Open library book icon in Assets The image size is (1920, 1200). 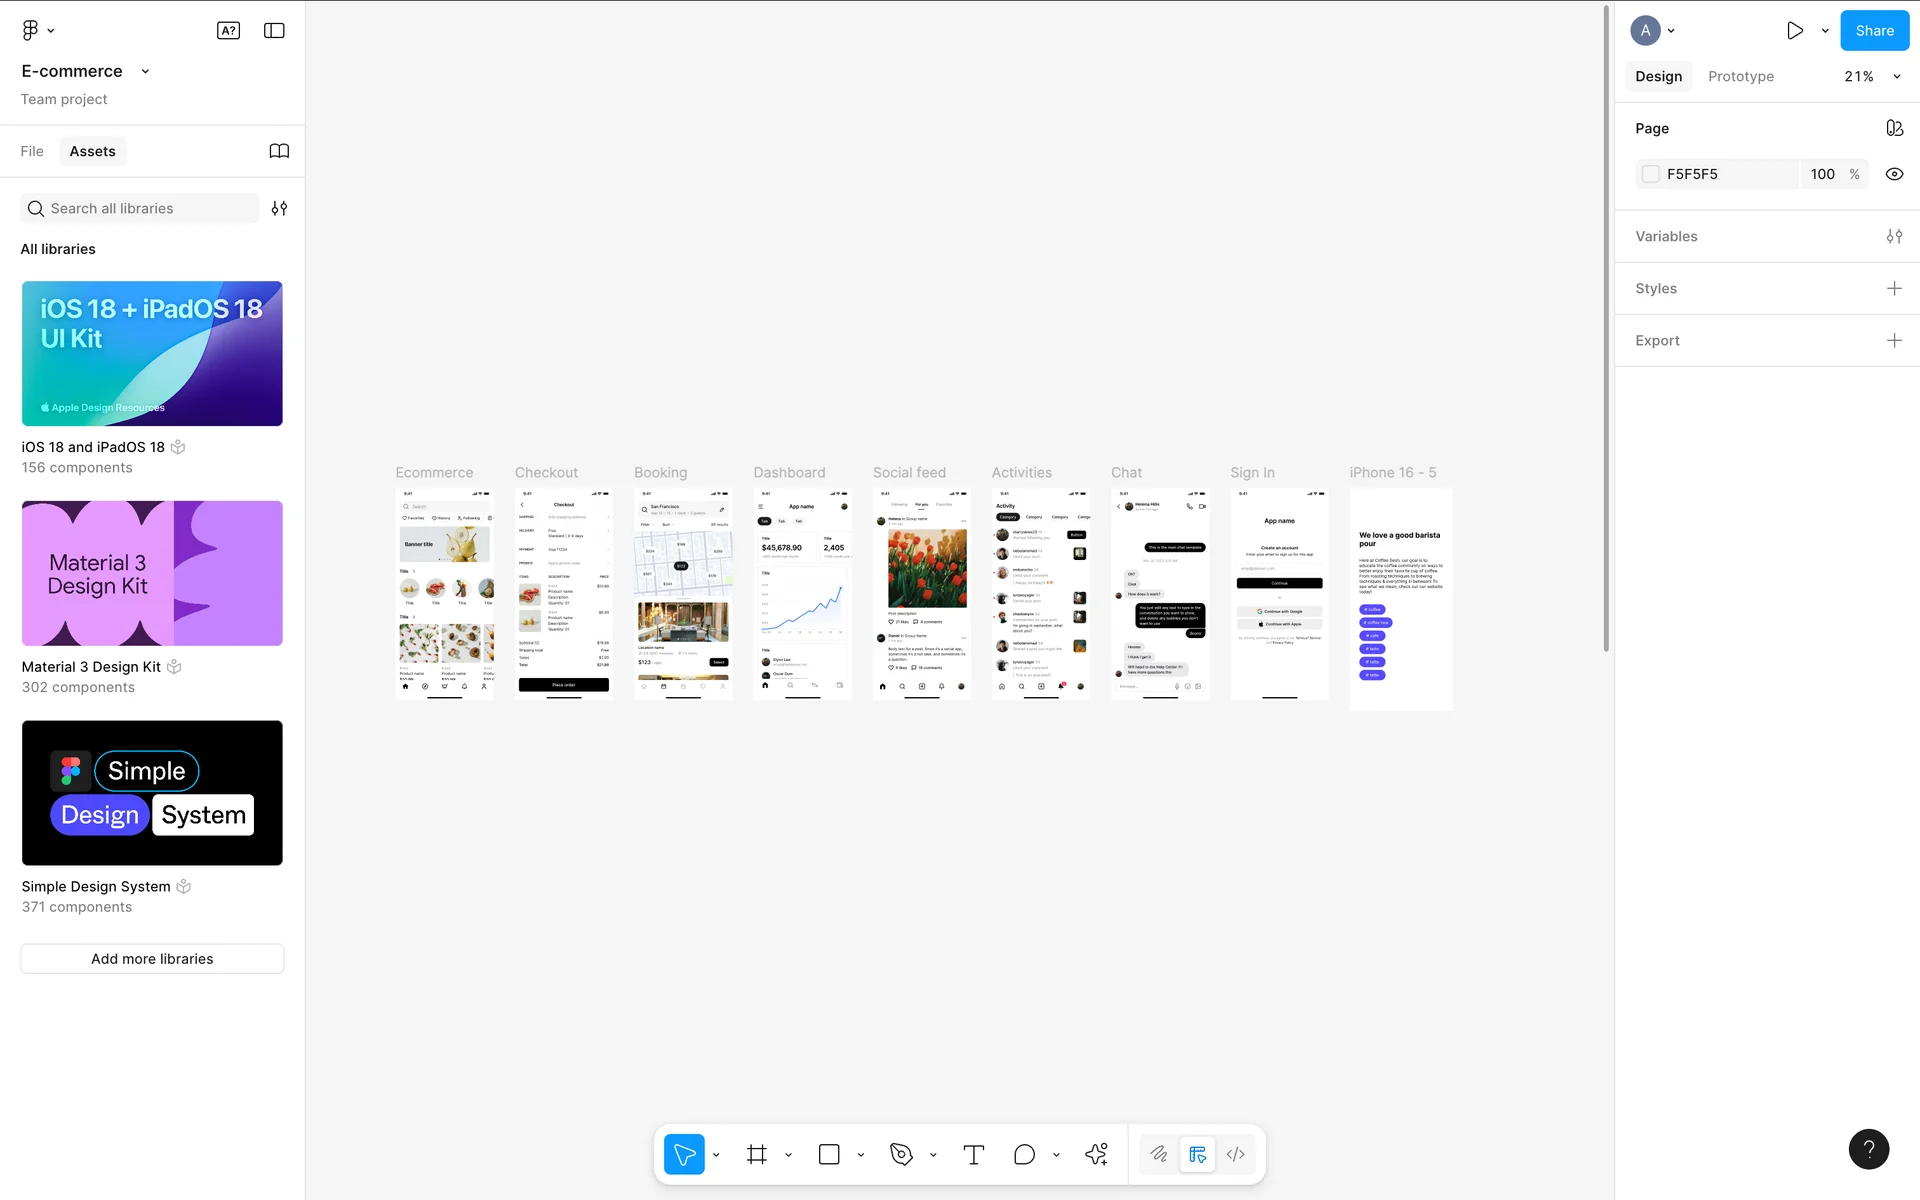coord(279,151)
